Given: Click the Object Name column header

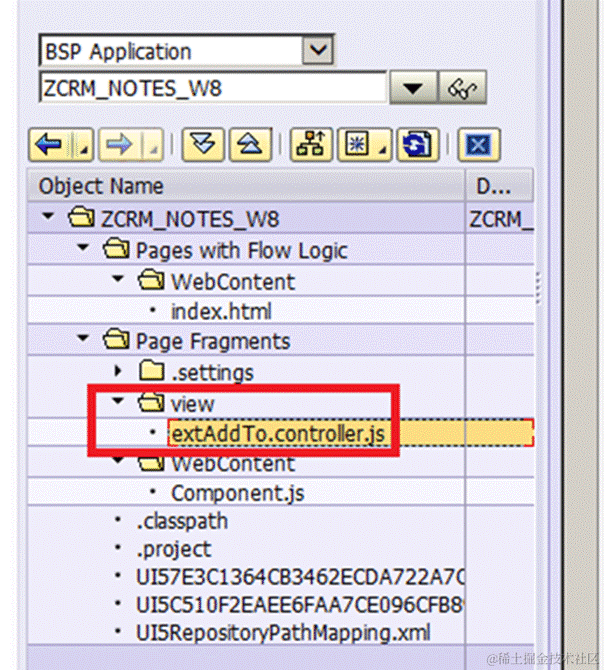Looking at the screenshot, I should 246,186.
